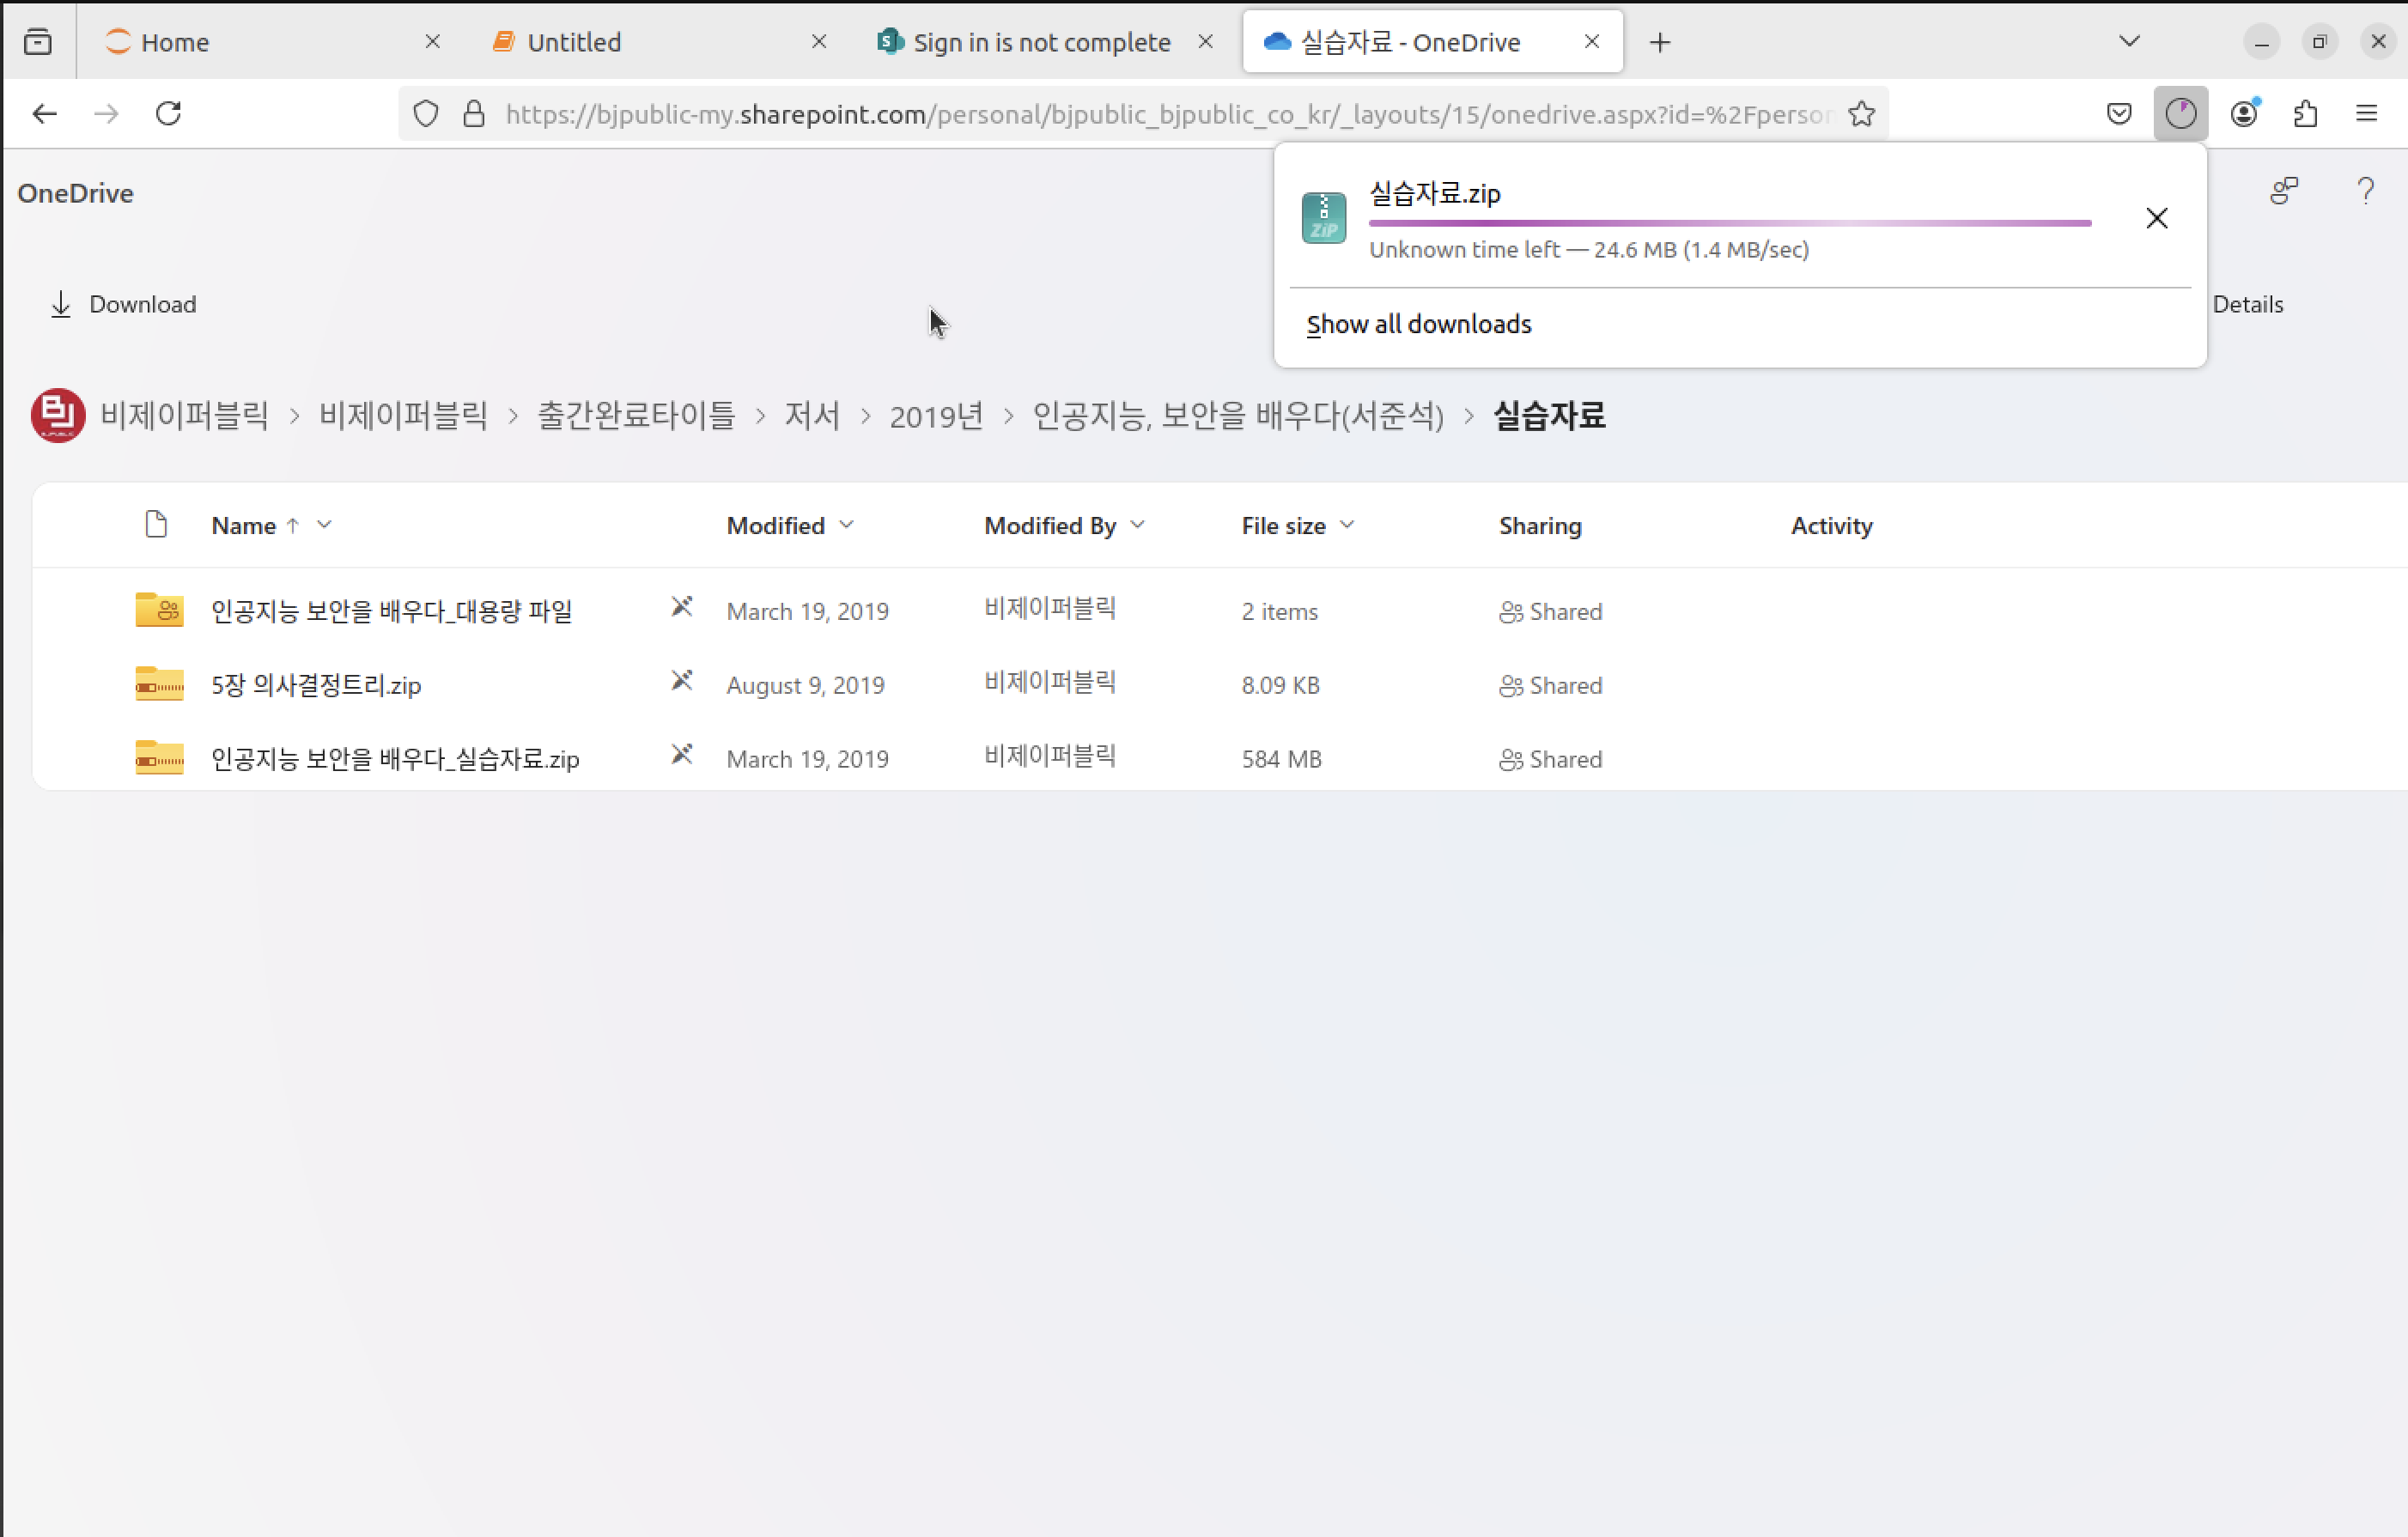Open the extensions puzzle icon

tap(2305, 113)
